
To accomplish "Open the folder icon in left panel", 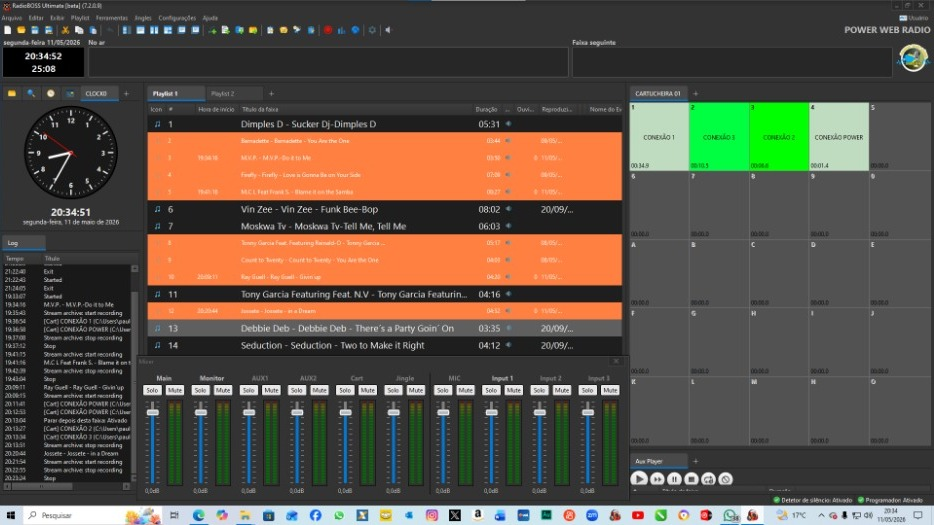I will tap(12, 94).
